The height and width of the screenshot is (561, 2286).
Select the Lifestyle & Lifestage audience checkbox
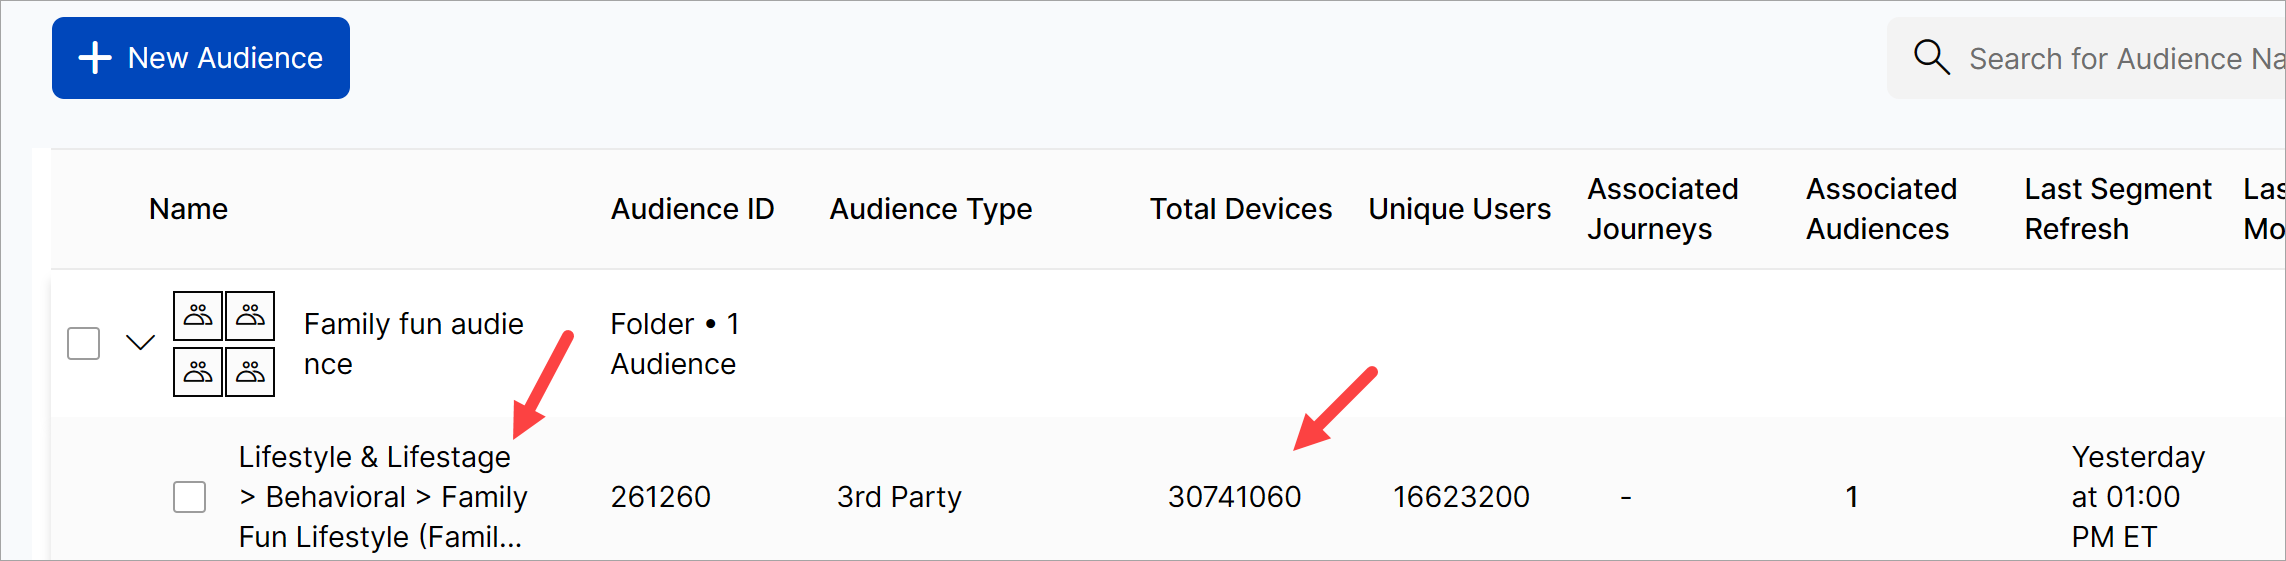coord(190,497)
